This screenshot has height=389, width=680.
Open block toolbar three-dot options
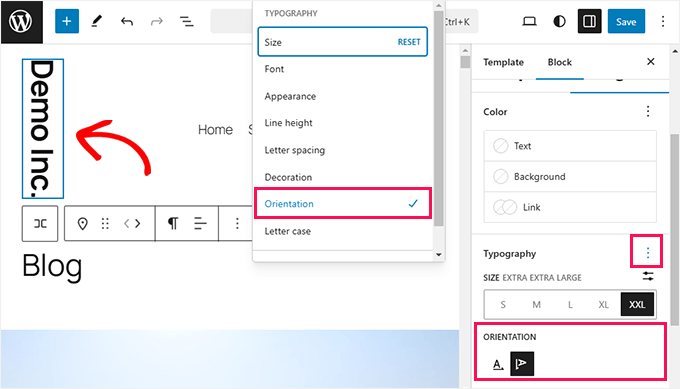click(x=237, y=223)
